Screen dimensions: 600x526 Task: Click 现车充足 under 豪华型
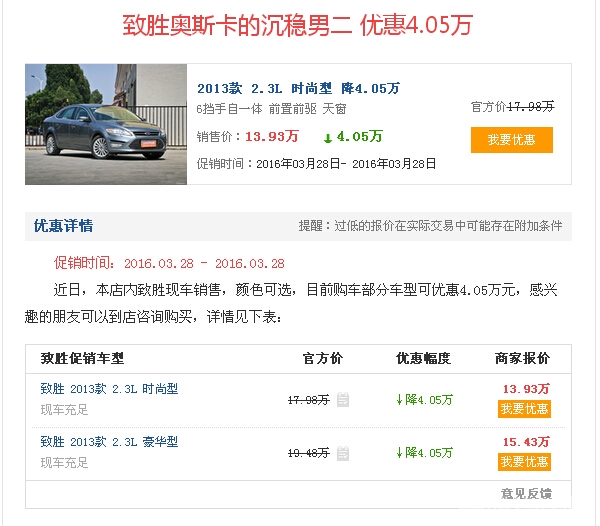pos(64,463)
